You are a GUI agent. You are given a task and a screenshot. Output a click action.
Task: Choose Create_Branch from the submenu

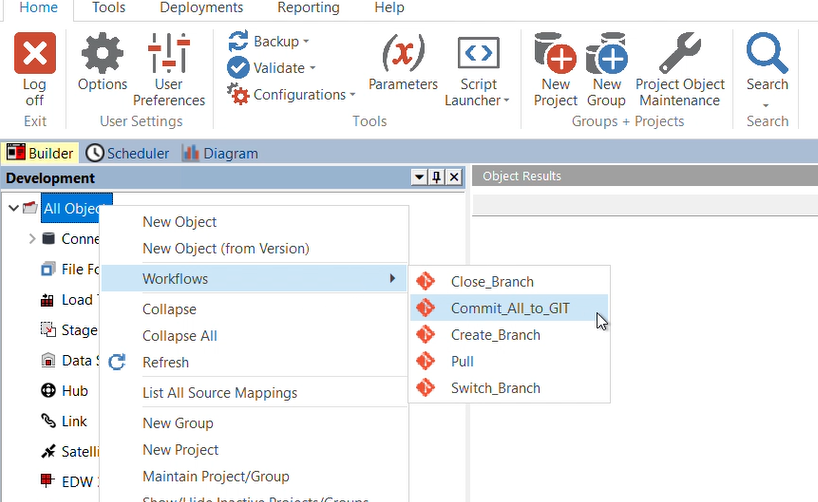[x=495, y=335]
